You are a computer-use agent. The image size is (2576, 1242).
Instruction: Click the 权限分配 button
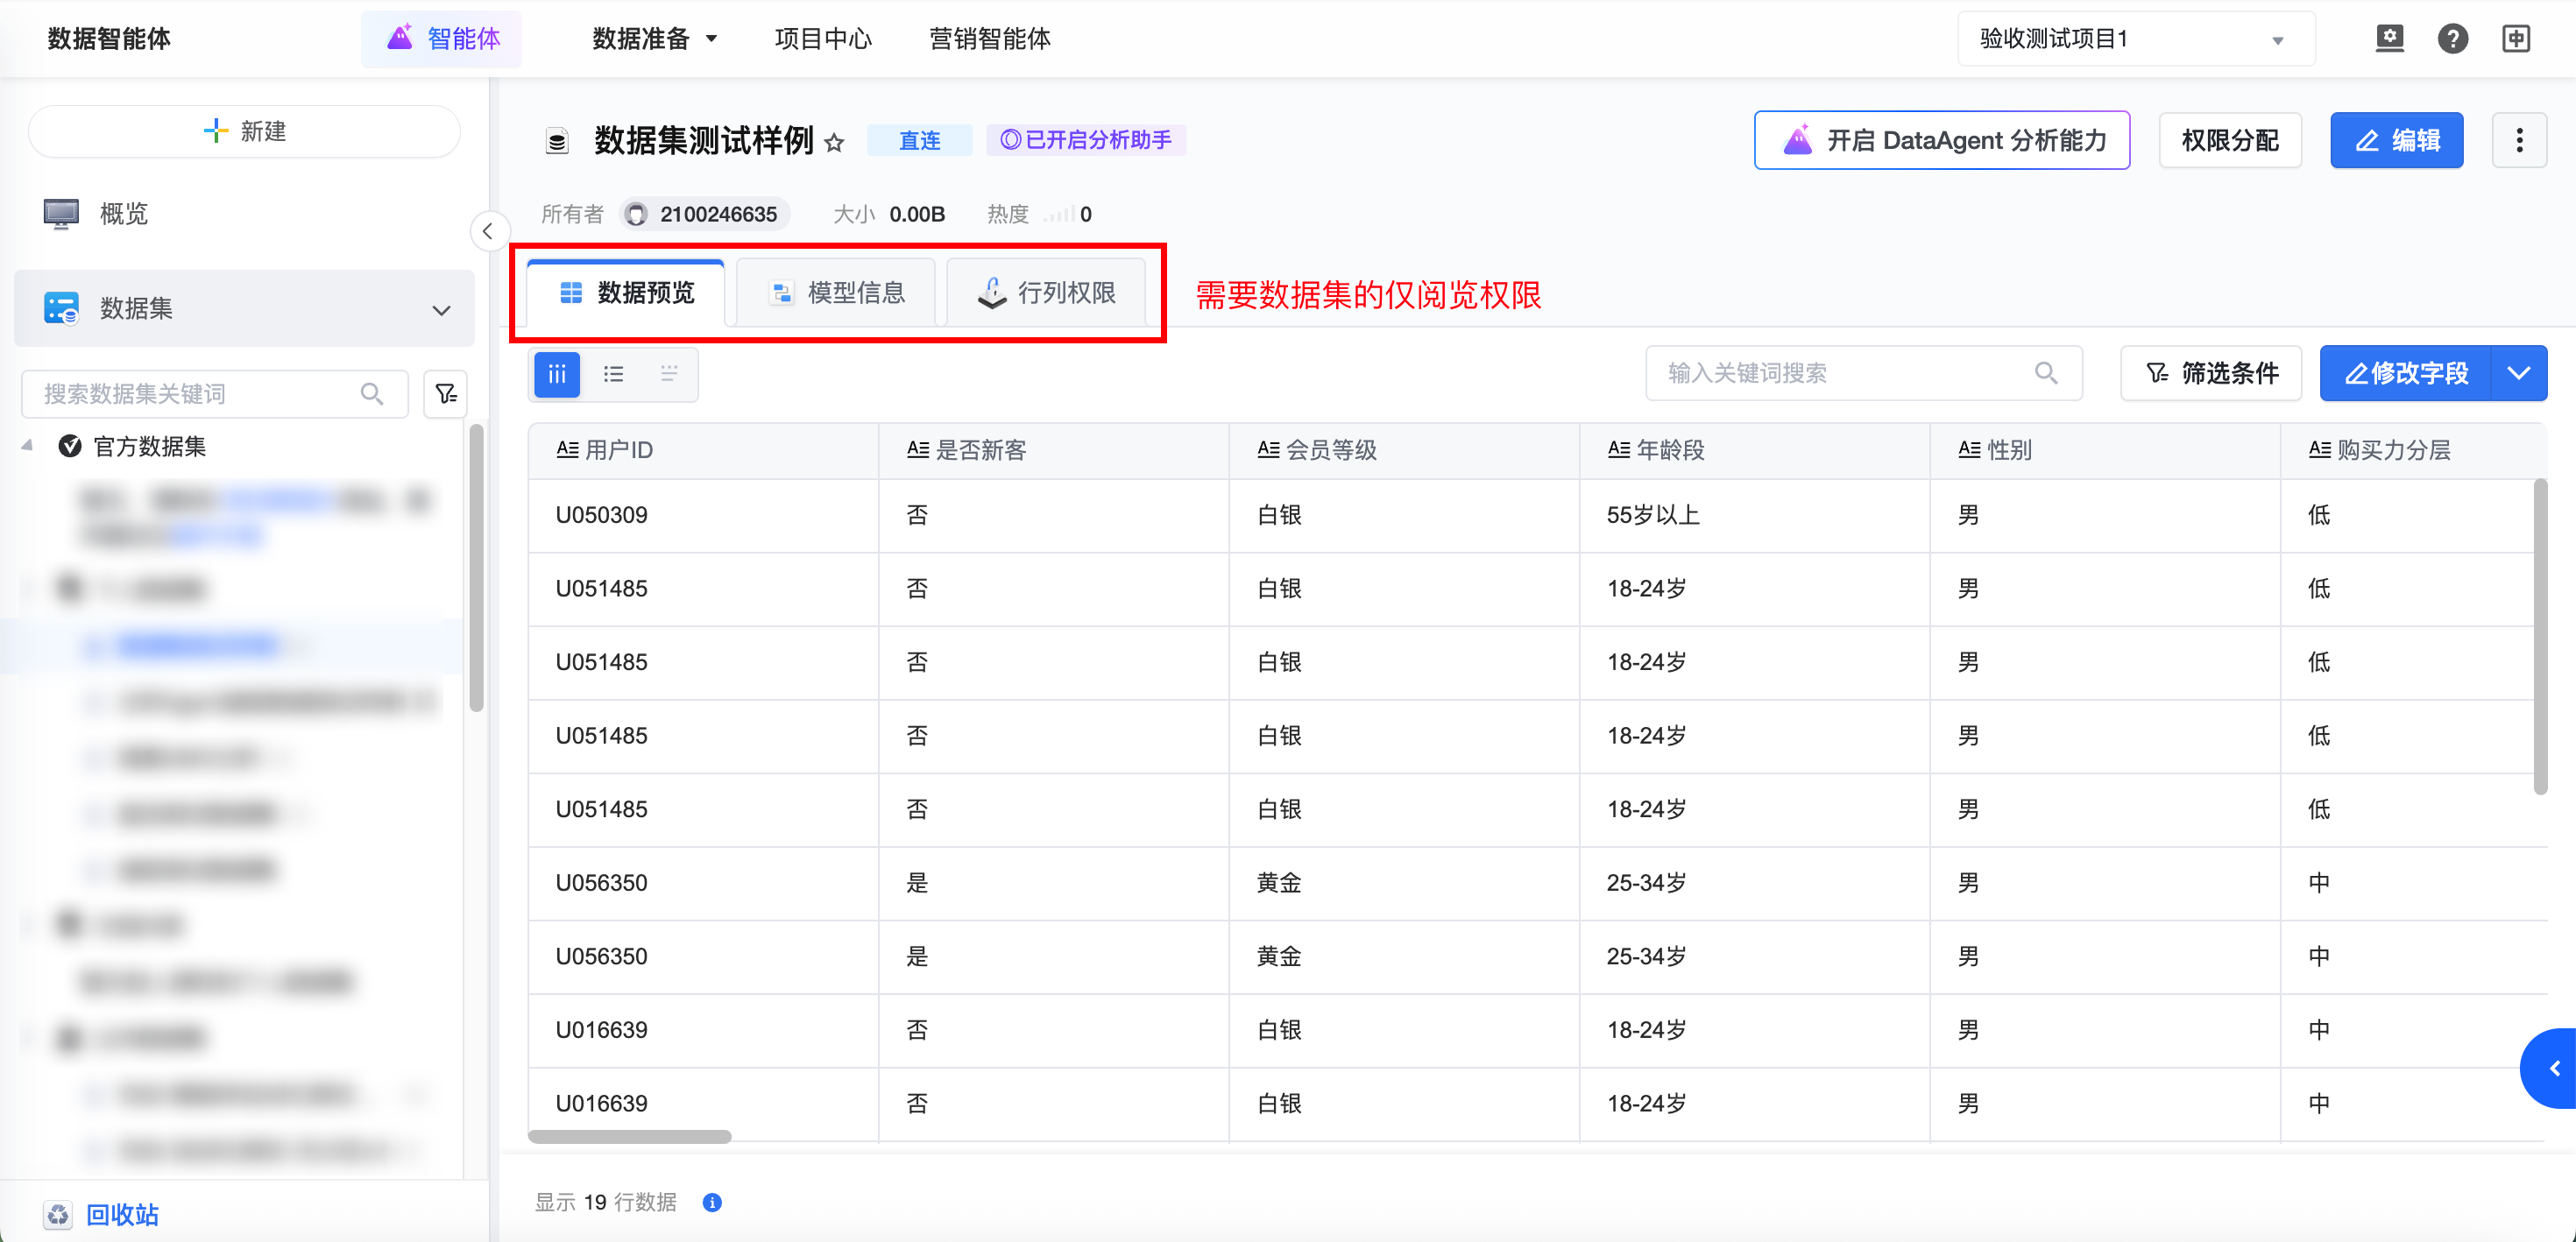pyautogui.click(x=2229, y=140)
